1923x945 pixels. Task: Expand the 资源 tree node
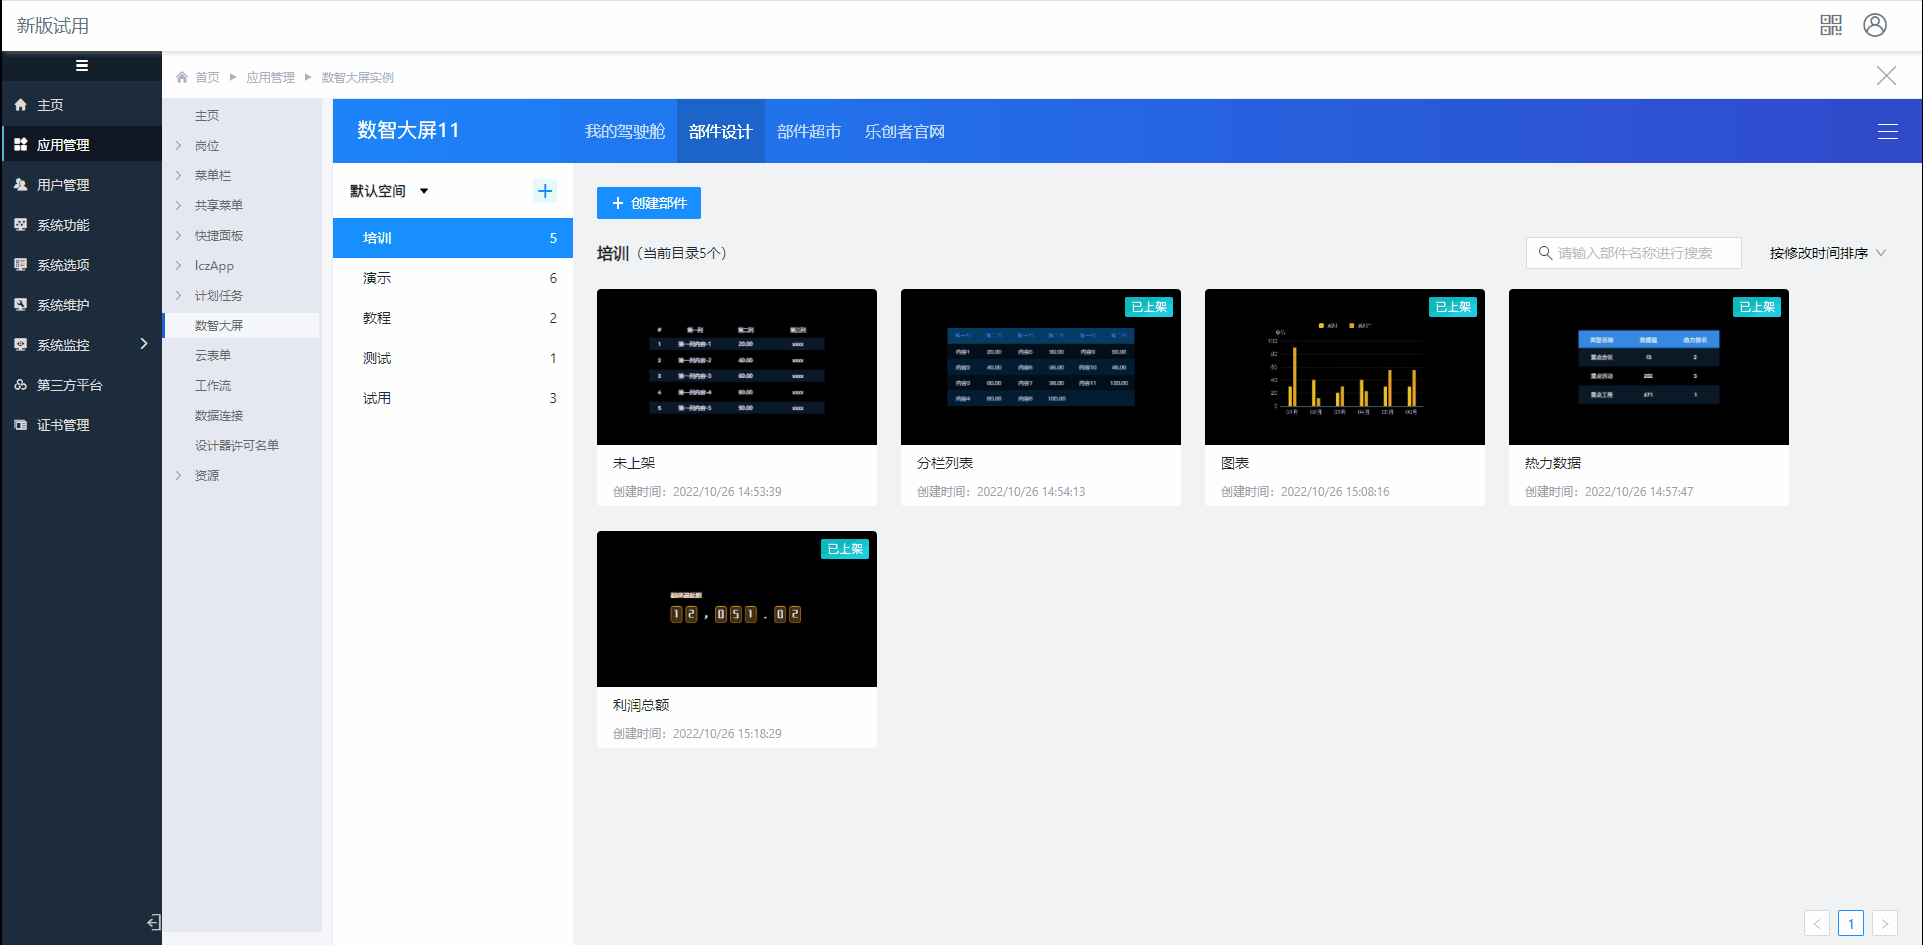(179, 476)
